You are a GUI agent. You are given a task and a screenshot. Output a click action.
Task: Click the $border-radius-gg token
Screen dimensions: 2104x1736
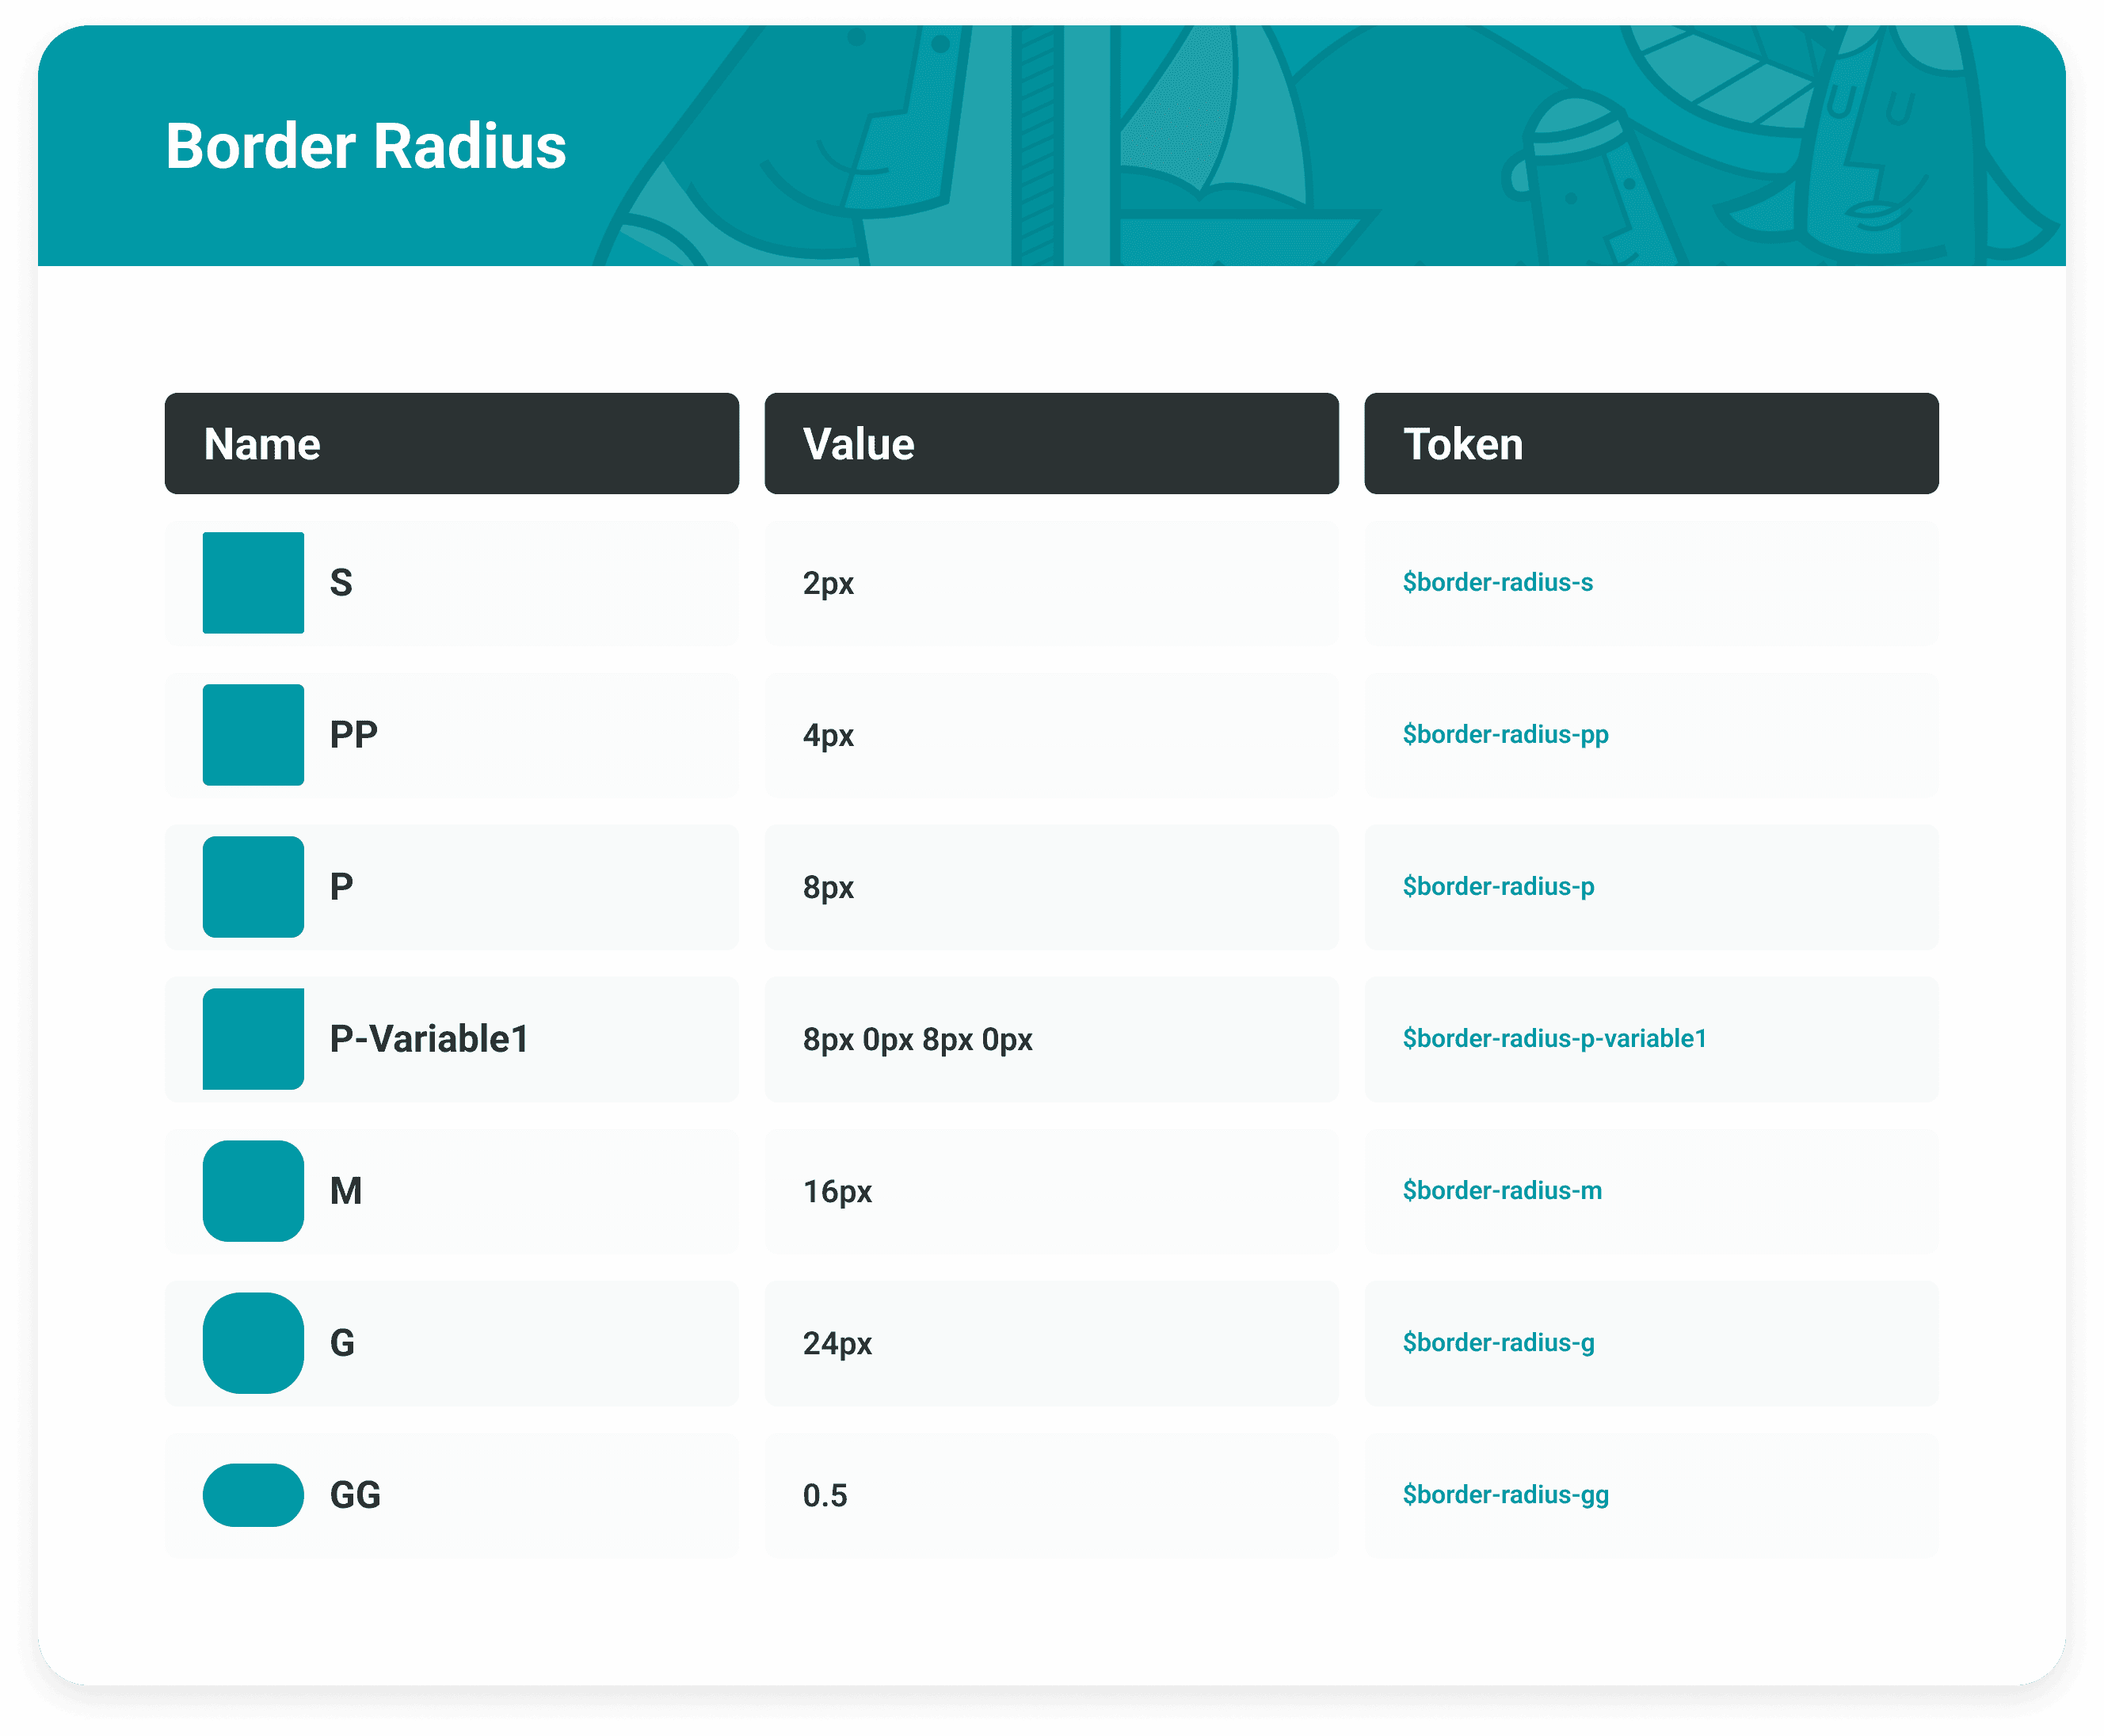pos(1505,1494)
